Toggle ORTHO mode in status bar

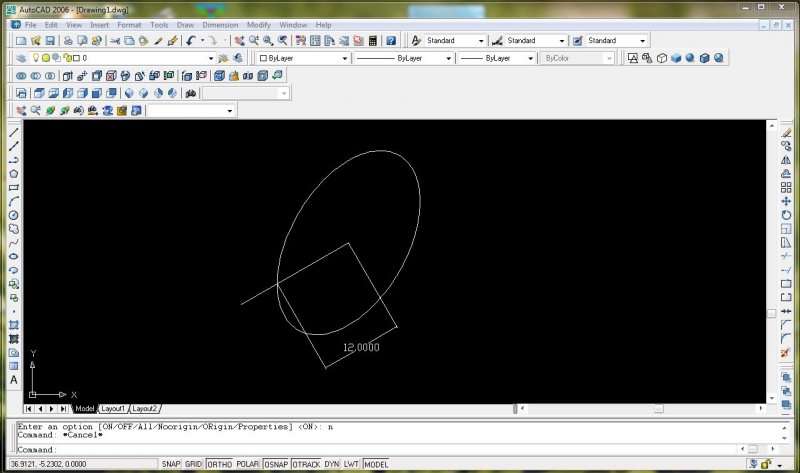(218, 465)
